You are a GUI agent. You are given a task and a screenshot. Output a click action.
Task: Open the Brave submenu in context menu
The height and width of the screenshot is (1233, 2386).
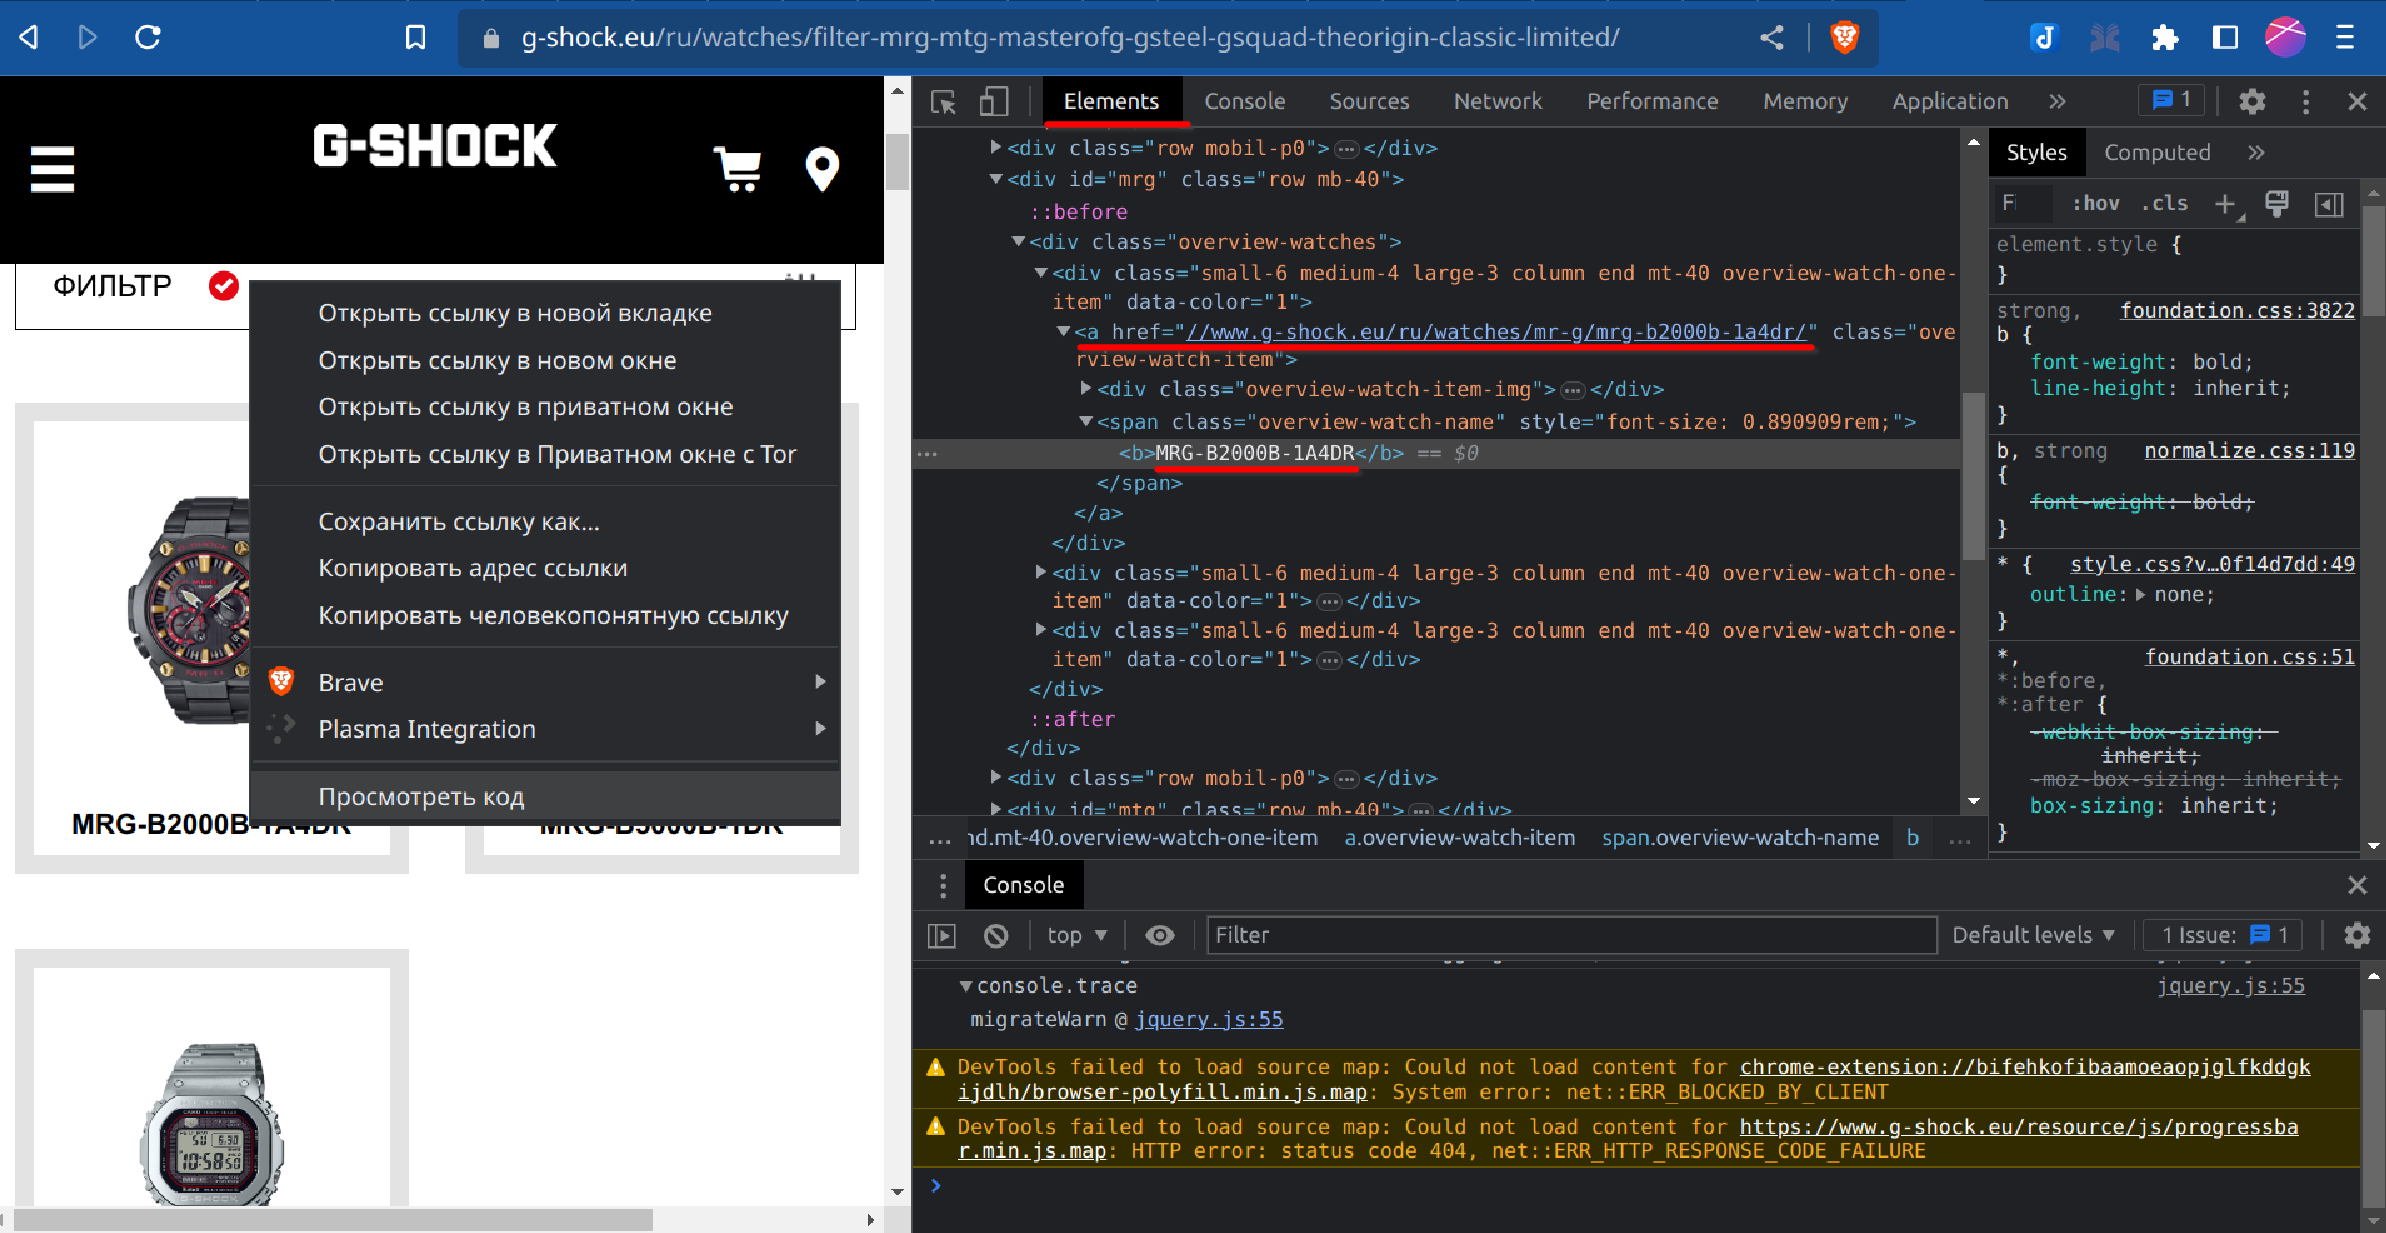click(x=545, y=683)
